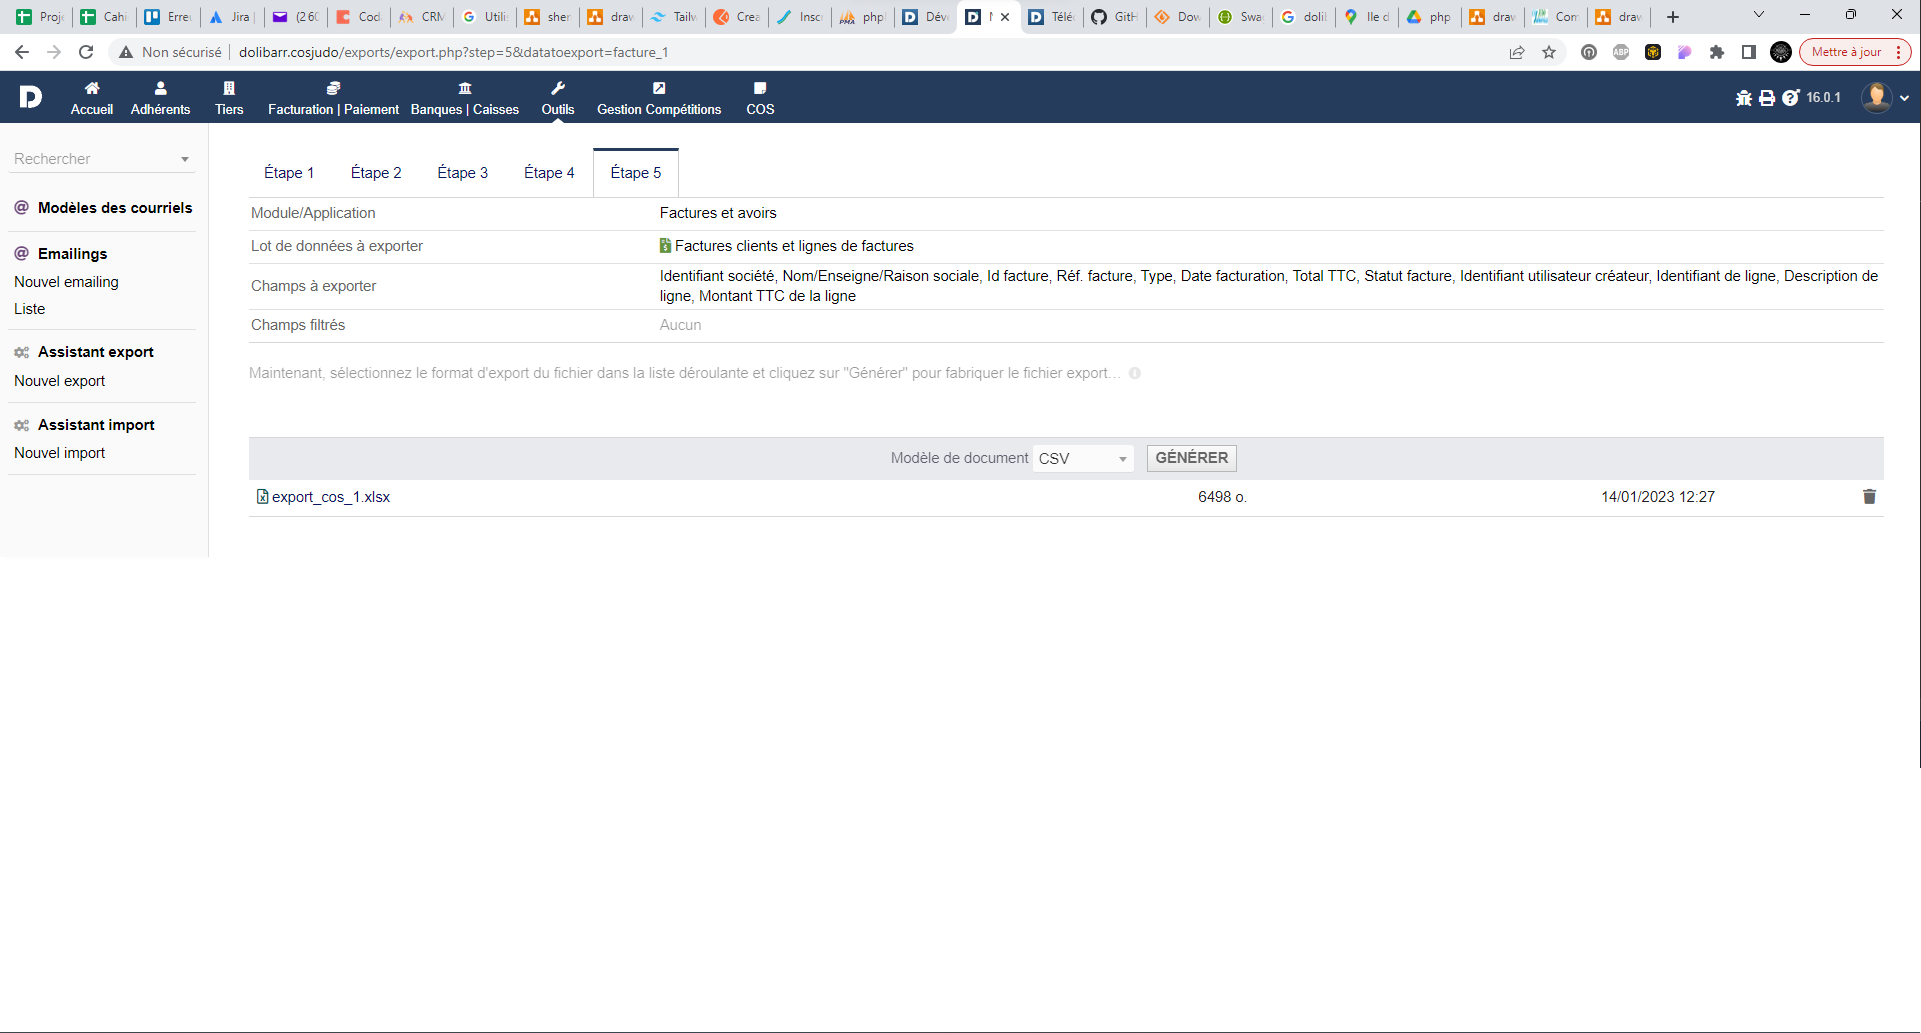The height and width of the screenshot is (1033, 1921).
Task: Open the Emailings section
Action: (72, 254)
